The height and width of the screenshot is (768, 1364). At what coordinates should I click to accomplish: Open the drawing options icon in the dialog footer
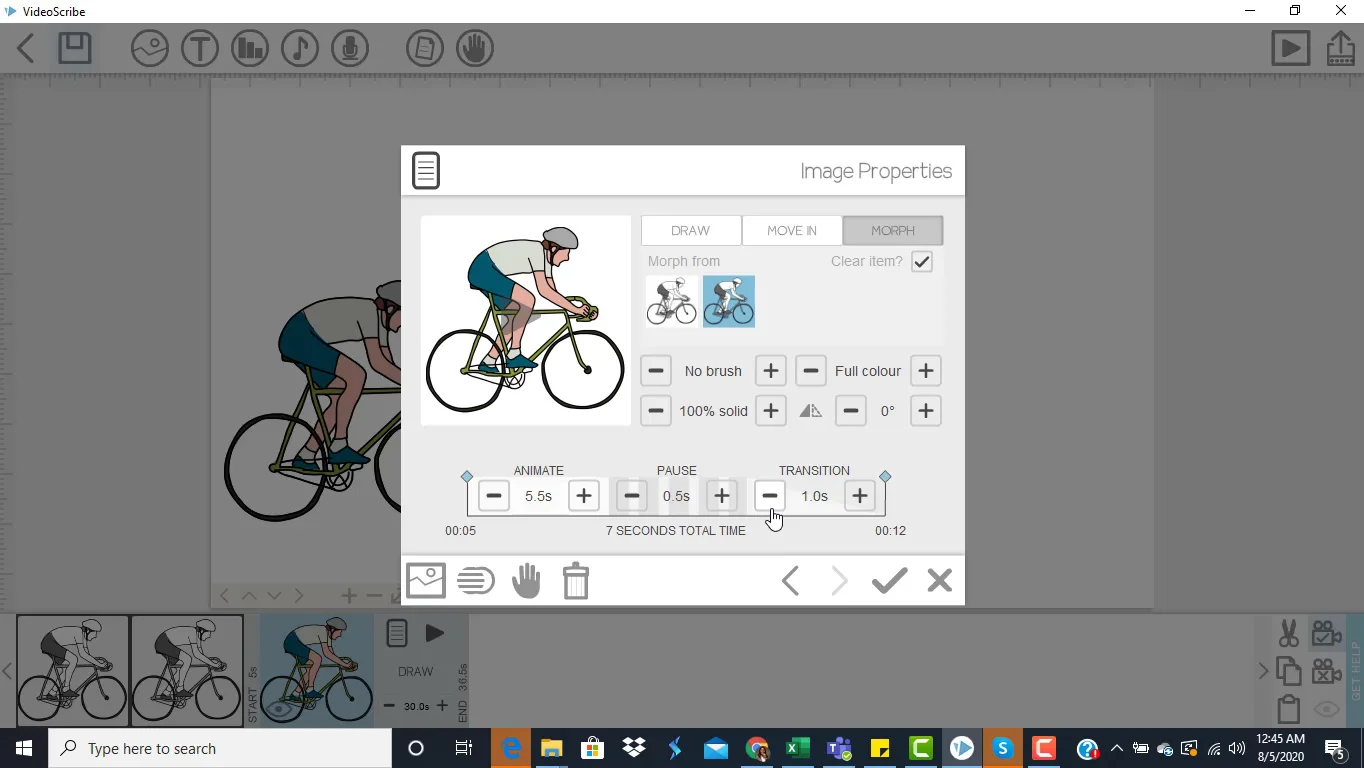click(x=476, y=580)
